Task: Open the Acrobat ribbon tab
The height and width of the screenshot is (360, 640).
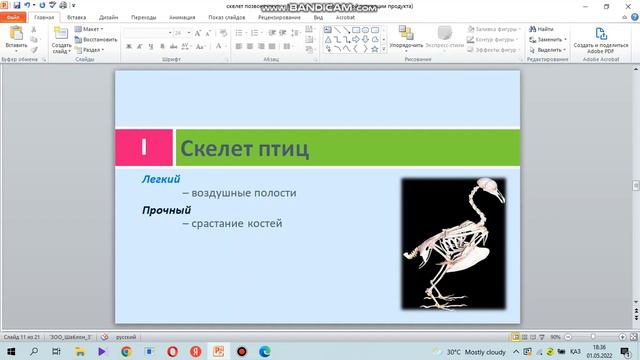Action: pos(345,17)
